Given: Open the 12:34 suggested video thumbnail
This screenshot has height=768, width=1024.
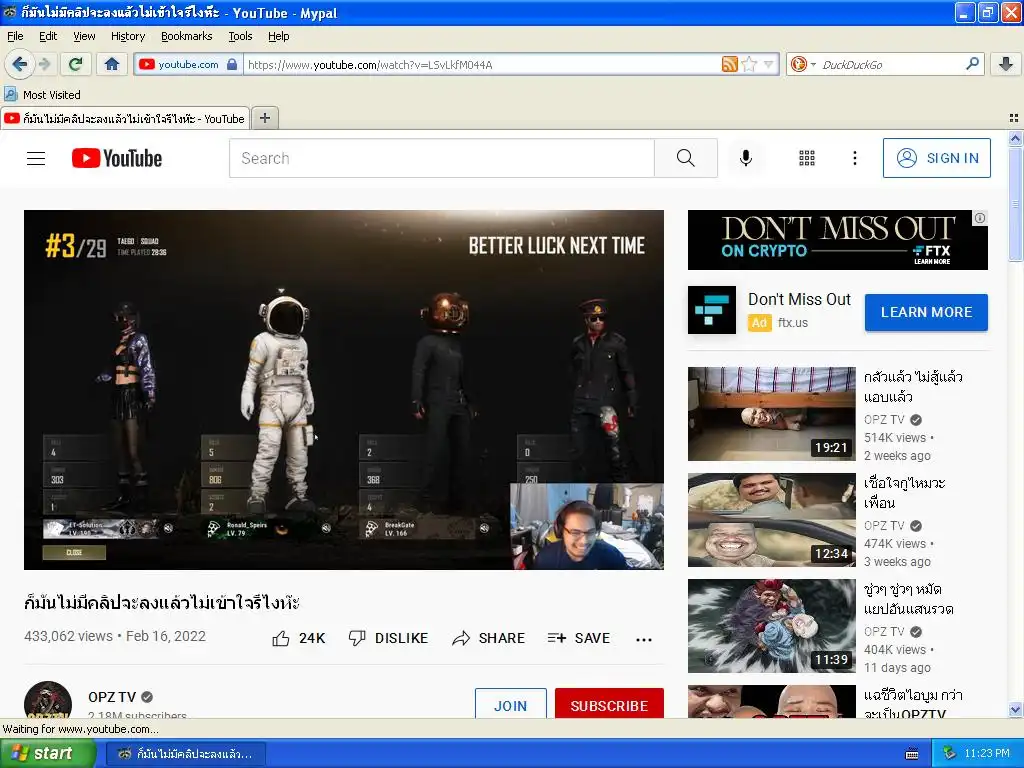Looking at the screenshot, I should 771,520.
